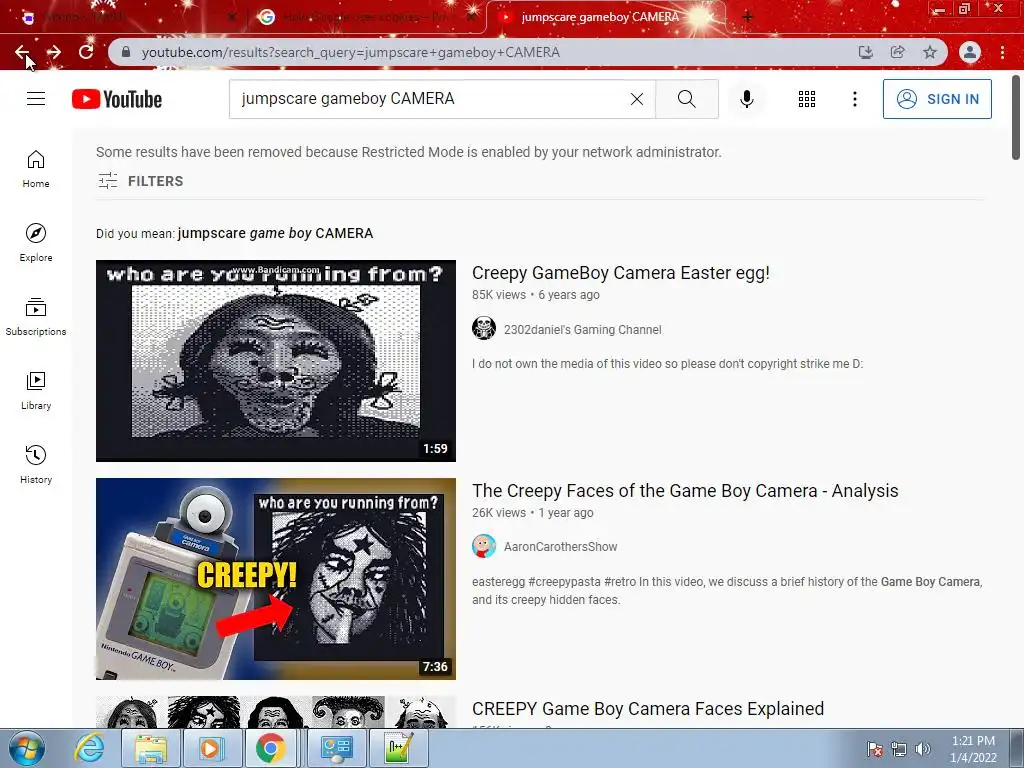Image resolution: width=1024 pixels, height=768 pixels.
Task: Click the padlock site info icon
Action: pyautogui.click(x=126, y=52)
